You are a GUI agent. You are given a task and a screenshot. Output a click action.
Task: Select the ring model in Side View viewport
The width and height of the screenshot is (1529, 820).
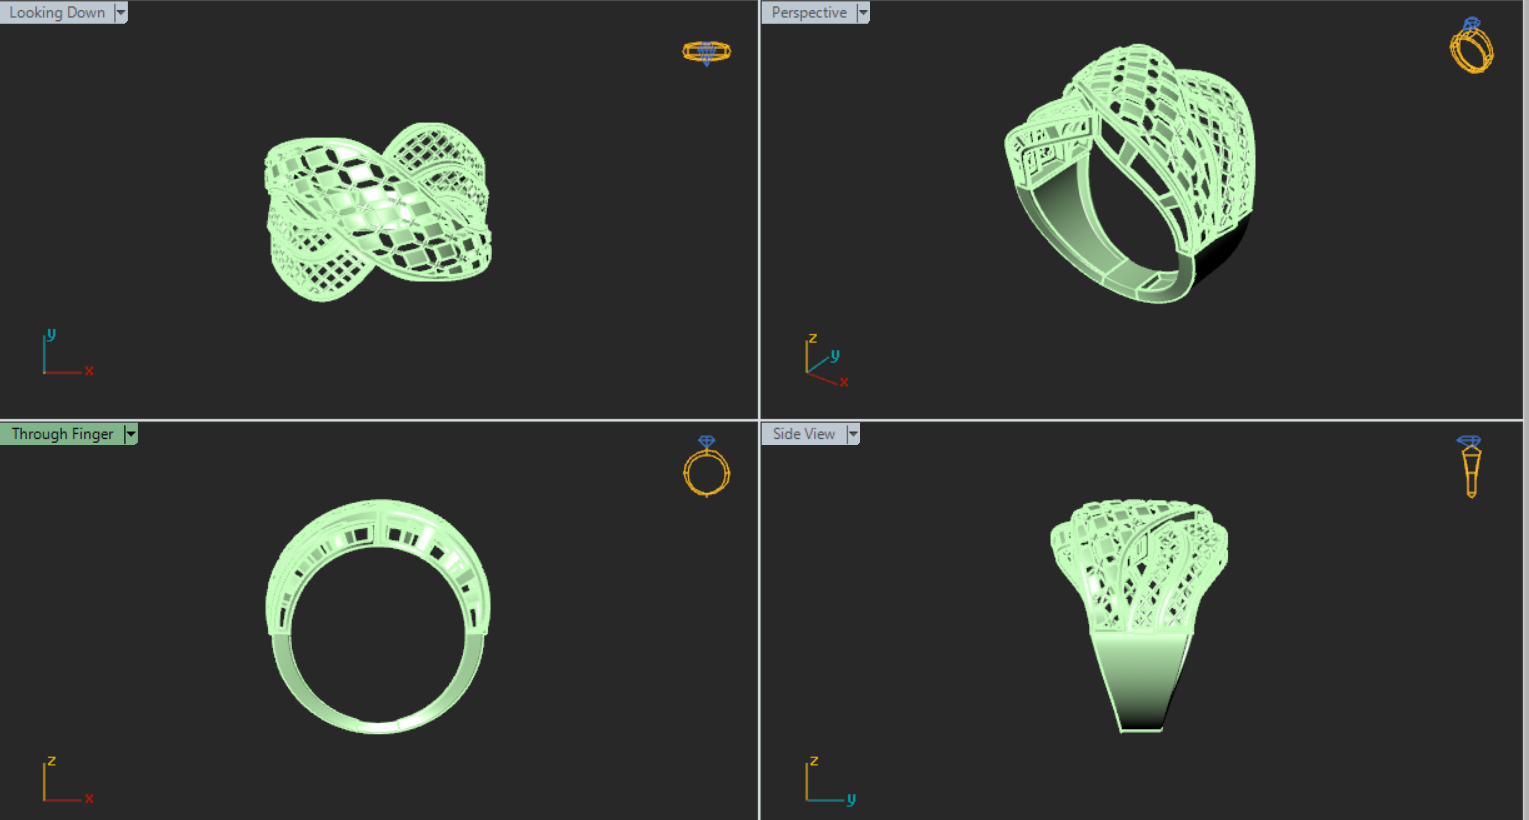1140,600
